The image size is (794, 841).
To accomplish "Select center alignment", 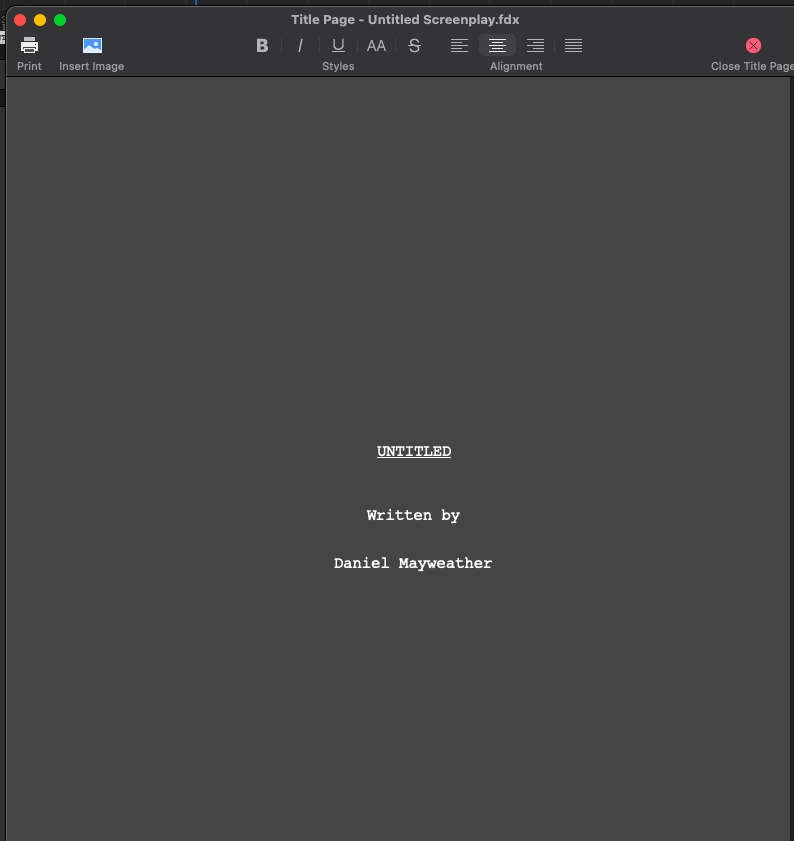I will 497,46.
